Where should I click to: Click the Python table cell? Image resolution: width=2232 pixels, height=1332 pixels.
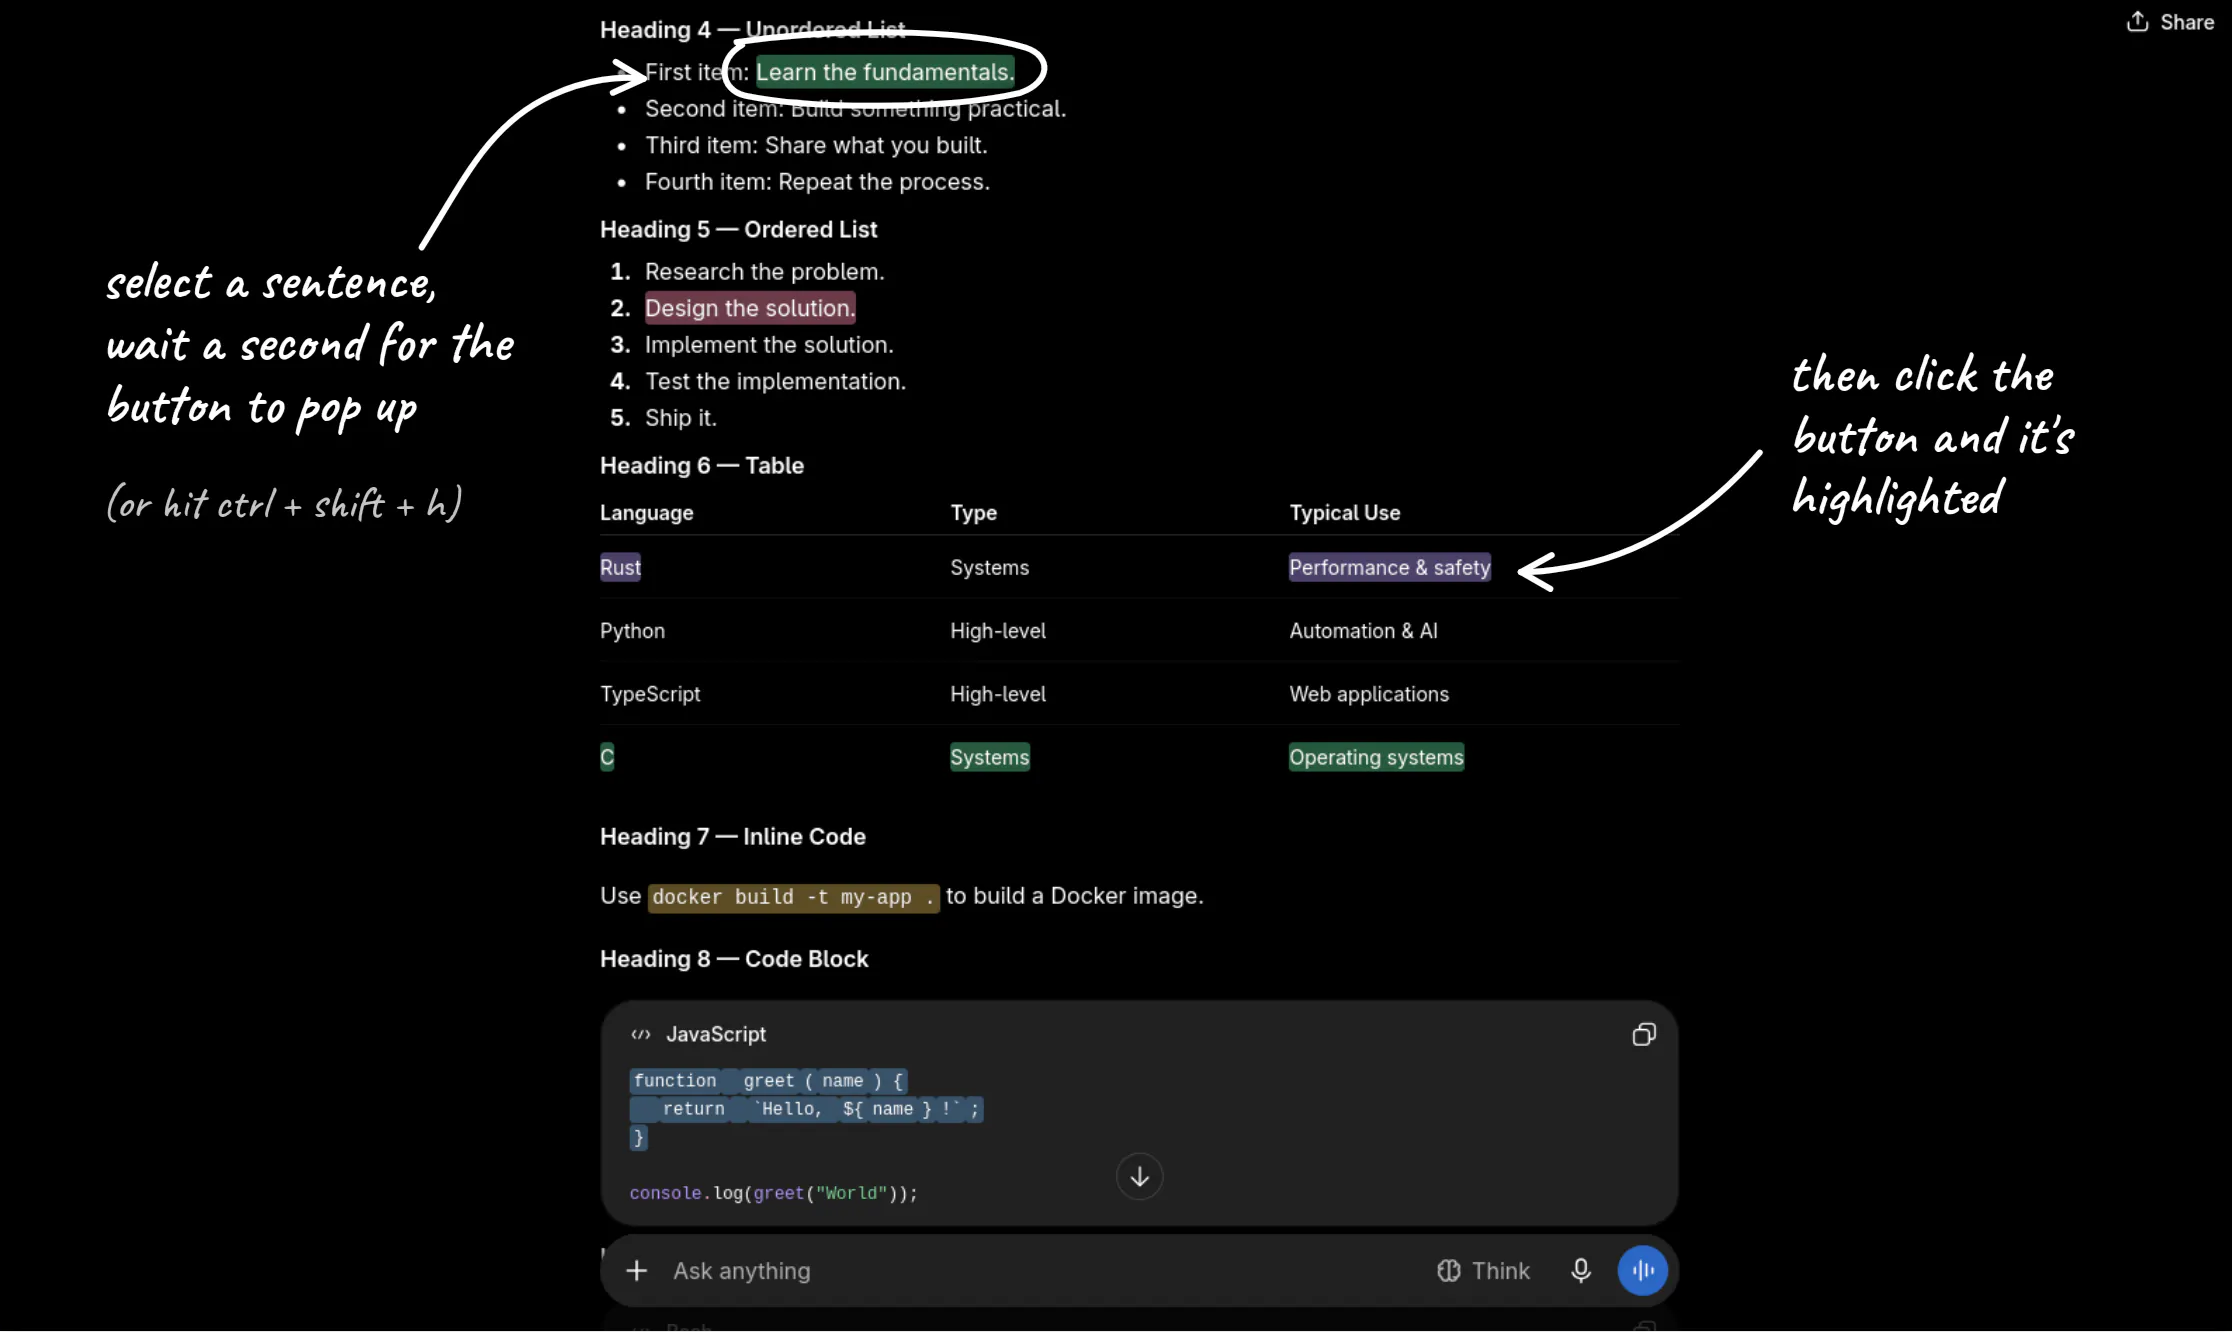point(632,631)
